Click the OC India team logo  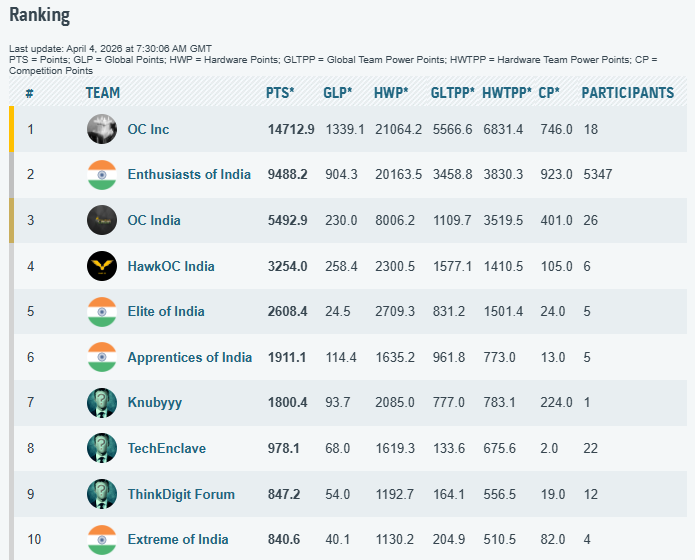tap(102, 220)
